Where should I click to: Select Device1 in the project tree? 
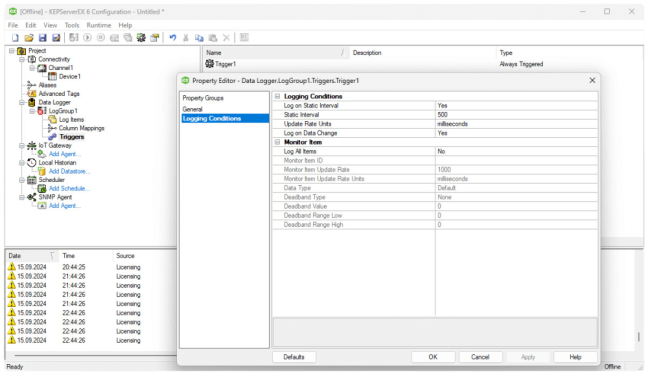[69, 76]
